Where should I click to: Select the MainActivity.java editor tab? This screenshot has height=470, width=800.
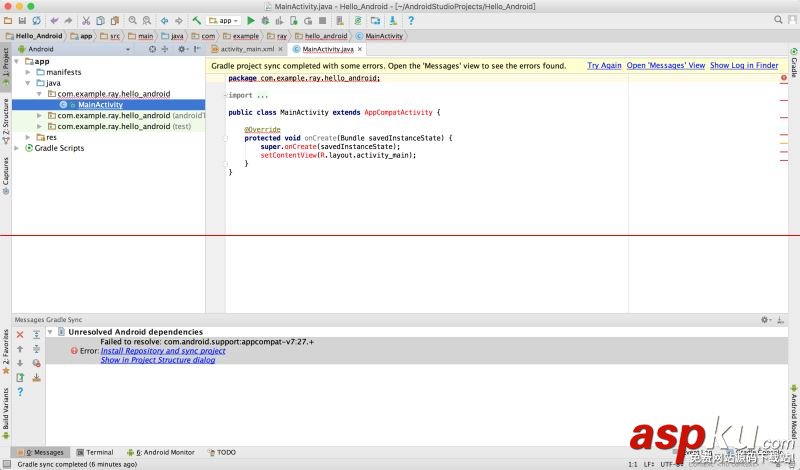[328, 49]
